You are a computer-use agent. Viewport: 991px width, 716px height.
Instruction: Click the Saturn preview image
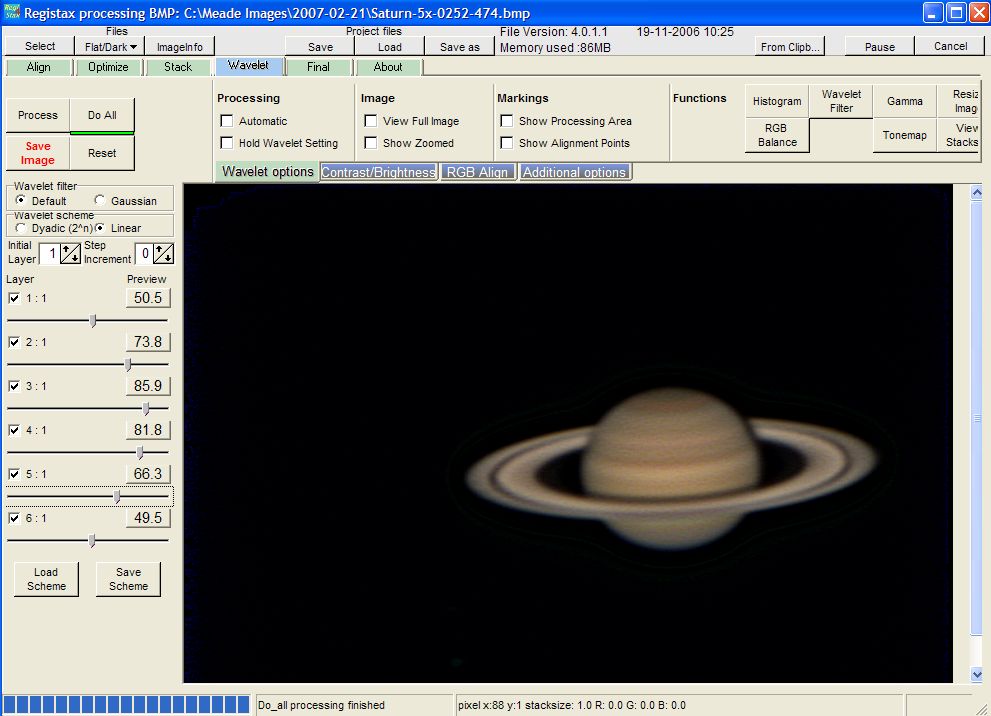pyautogui.click(x=568, y=434)
